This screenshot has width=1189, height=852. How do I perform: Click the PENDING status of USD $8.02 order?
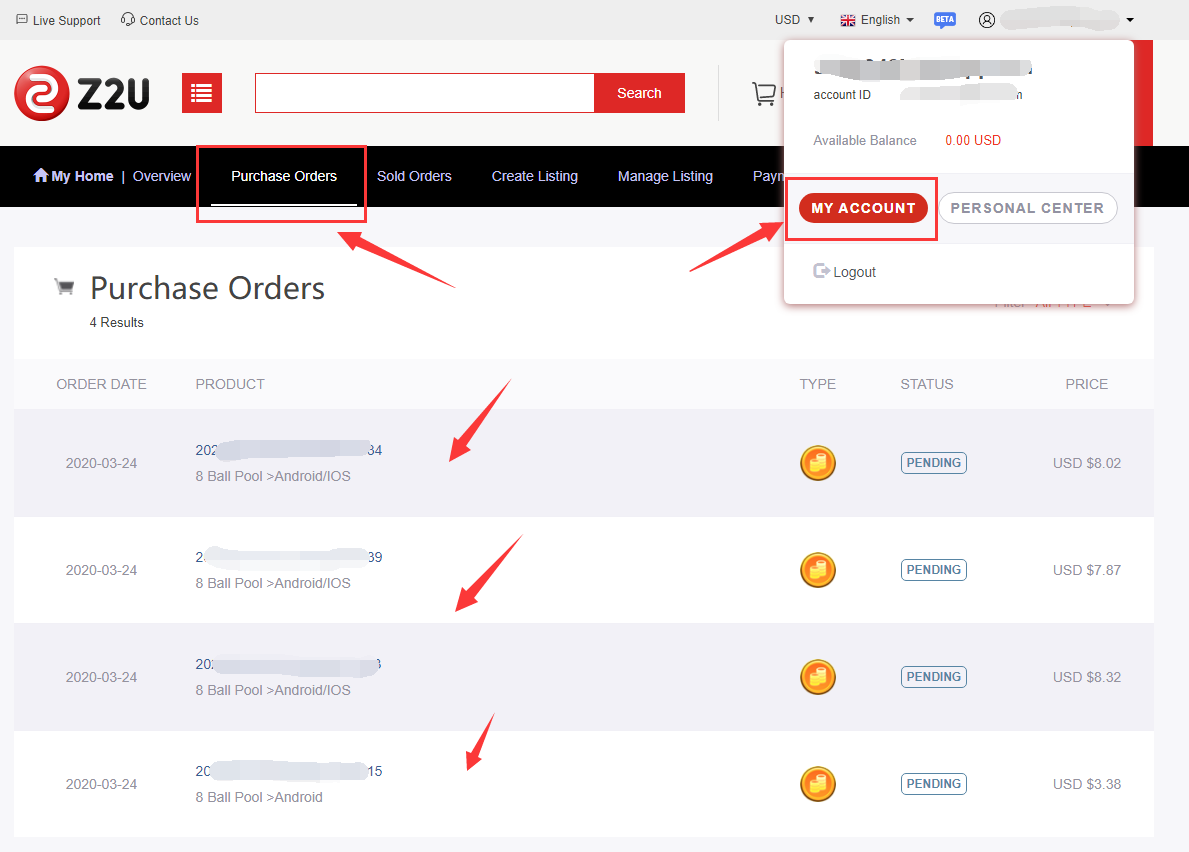[933, 463]
